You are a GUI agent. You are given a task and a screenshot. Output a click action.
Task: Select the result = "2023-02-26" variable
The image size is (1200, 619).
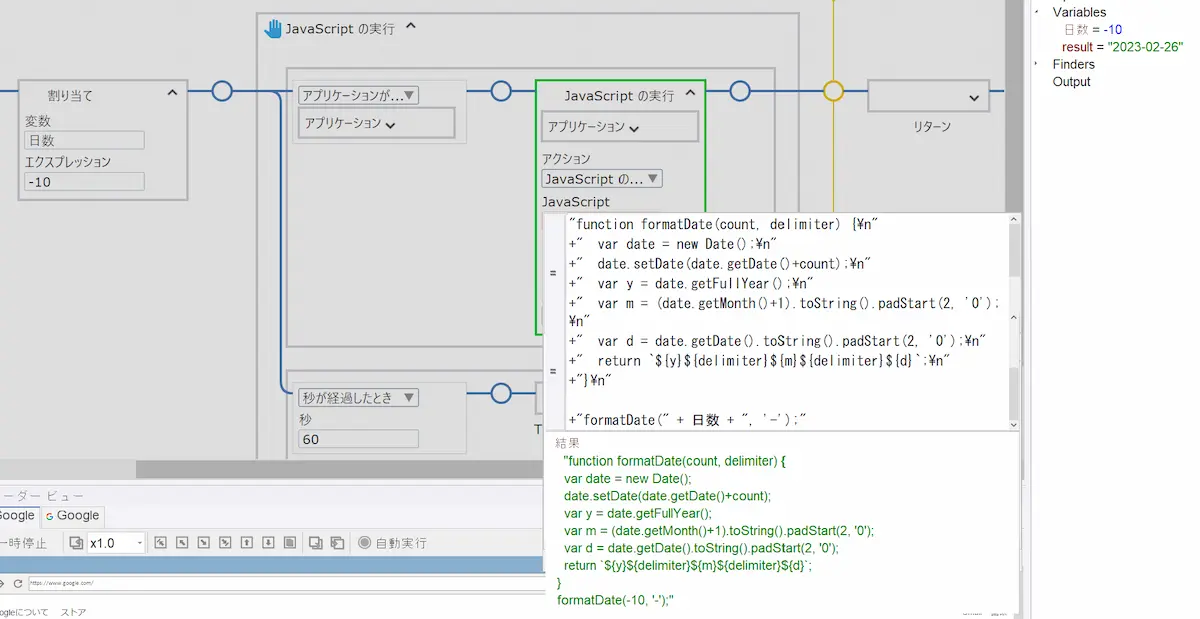click(x=1124, y=47)
